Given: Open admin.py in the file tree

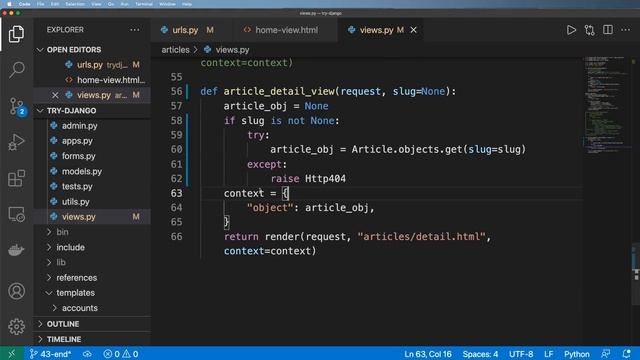Looking at the screenshot, I should coord(79,126).
